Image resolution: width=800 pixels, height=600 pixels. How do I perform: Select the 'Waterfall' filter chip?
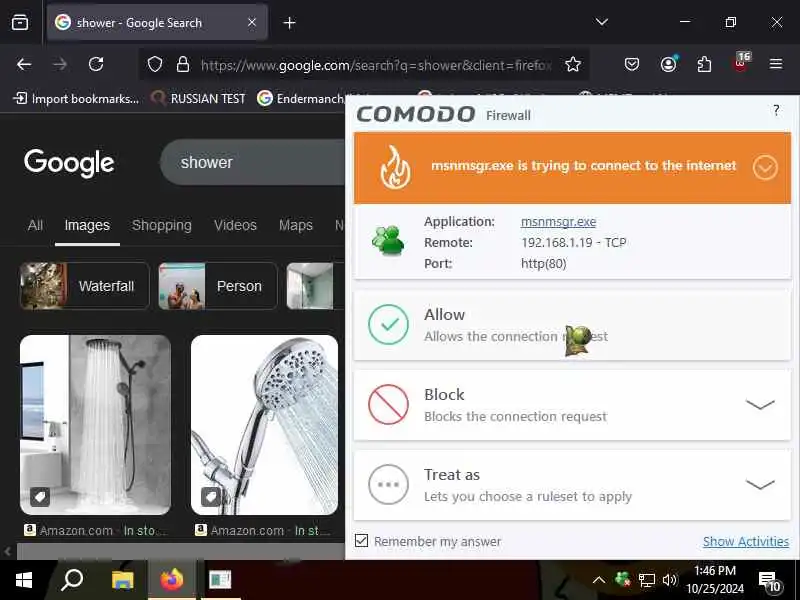tap(85, 286)
